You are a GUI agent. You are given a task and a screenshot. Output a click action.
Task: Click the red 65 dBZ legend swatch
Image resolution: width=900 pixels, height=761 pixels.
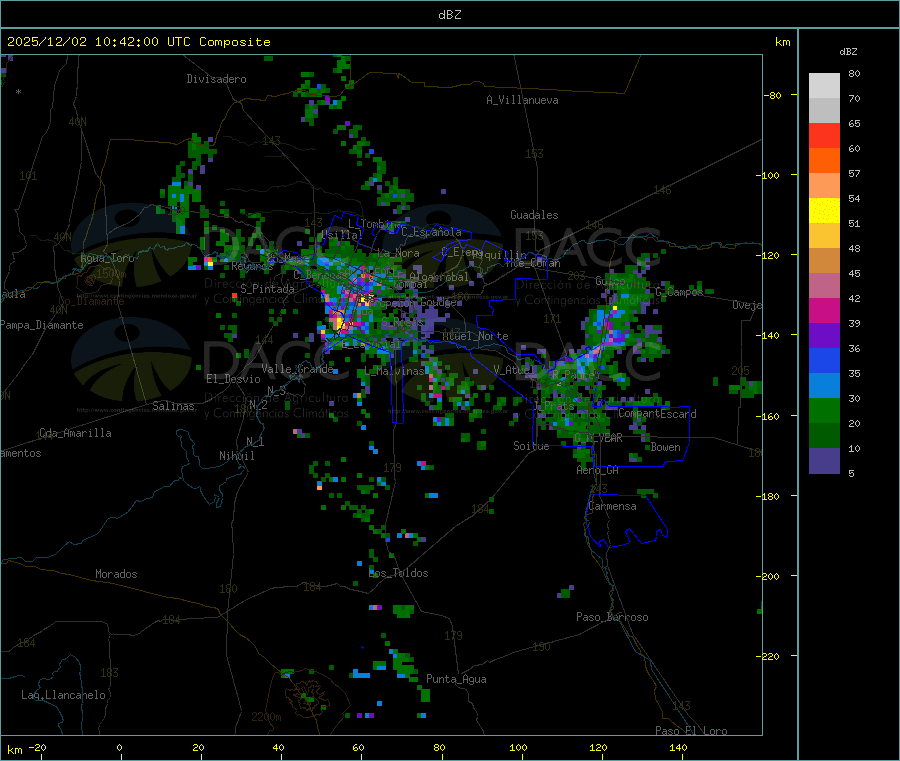(x=824, y=135)
